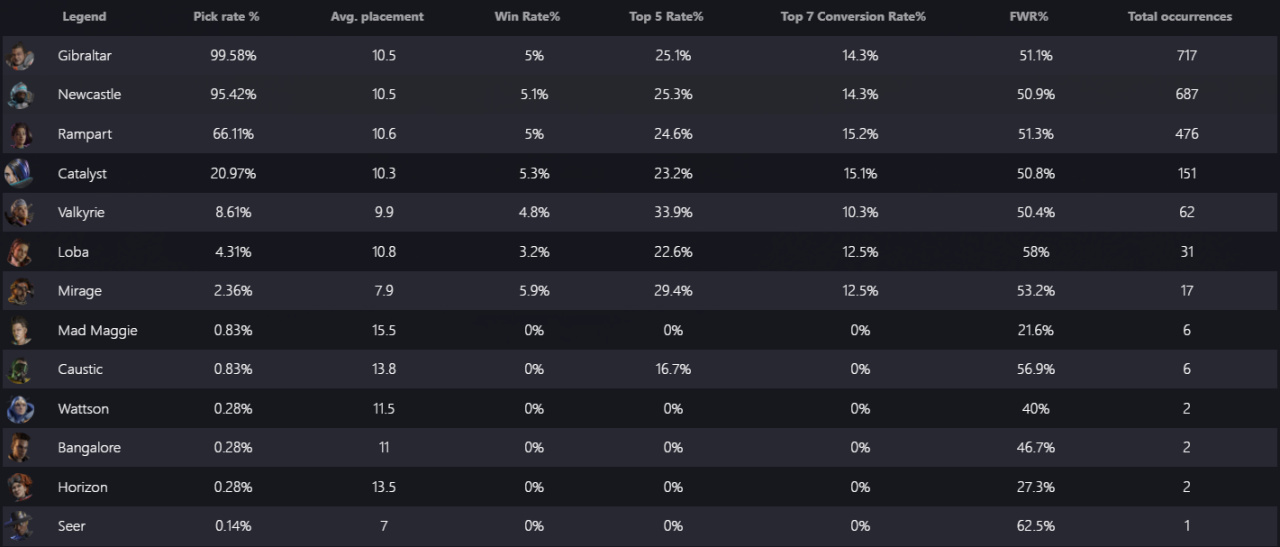Screen dimensions: 1280x547
Task: Click the Seer legend portrait icon
Action: pyautogui.click(x=20, y=526)
